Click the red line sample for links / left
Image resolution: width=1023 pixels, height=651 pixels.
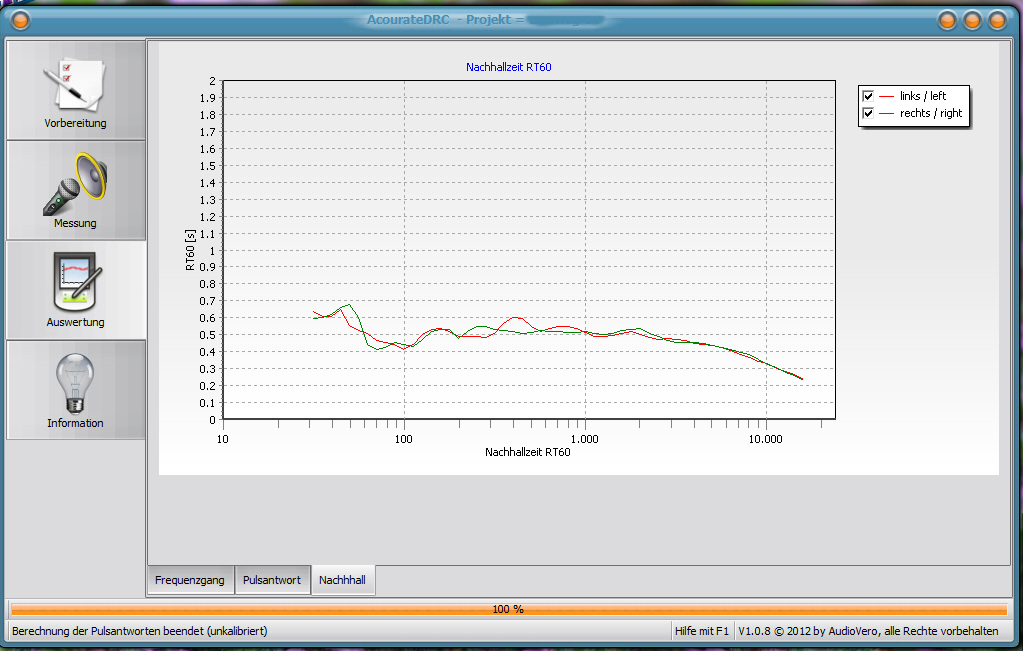[887, 96]
